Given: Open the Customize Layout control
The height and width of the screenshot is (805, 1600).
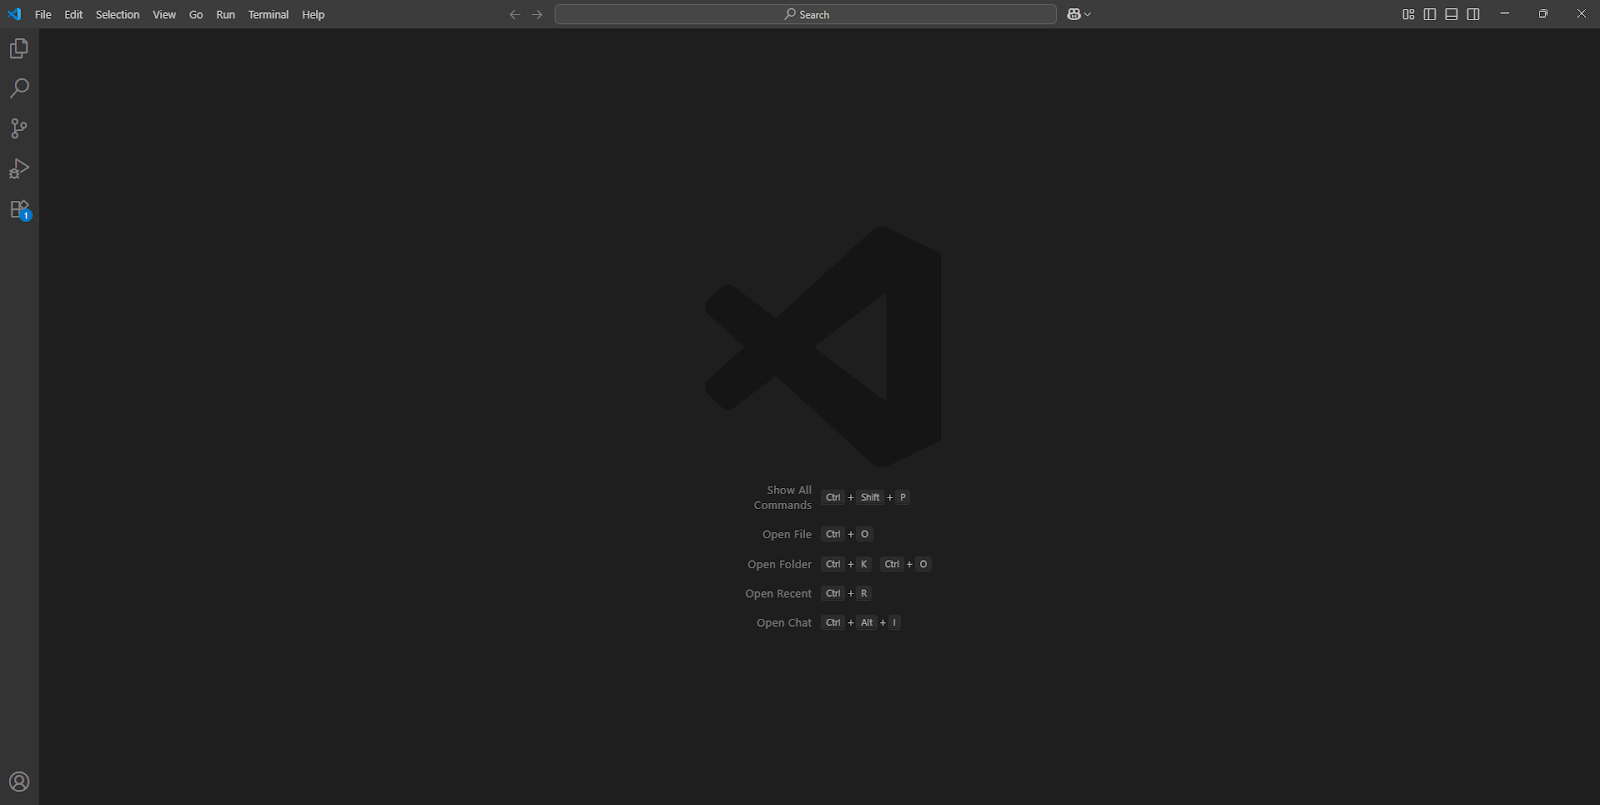Looking at the screenshot, I should [x=1408, y=14].
